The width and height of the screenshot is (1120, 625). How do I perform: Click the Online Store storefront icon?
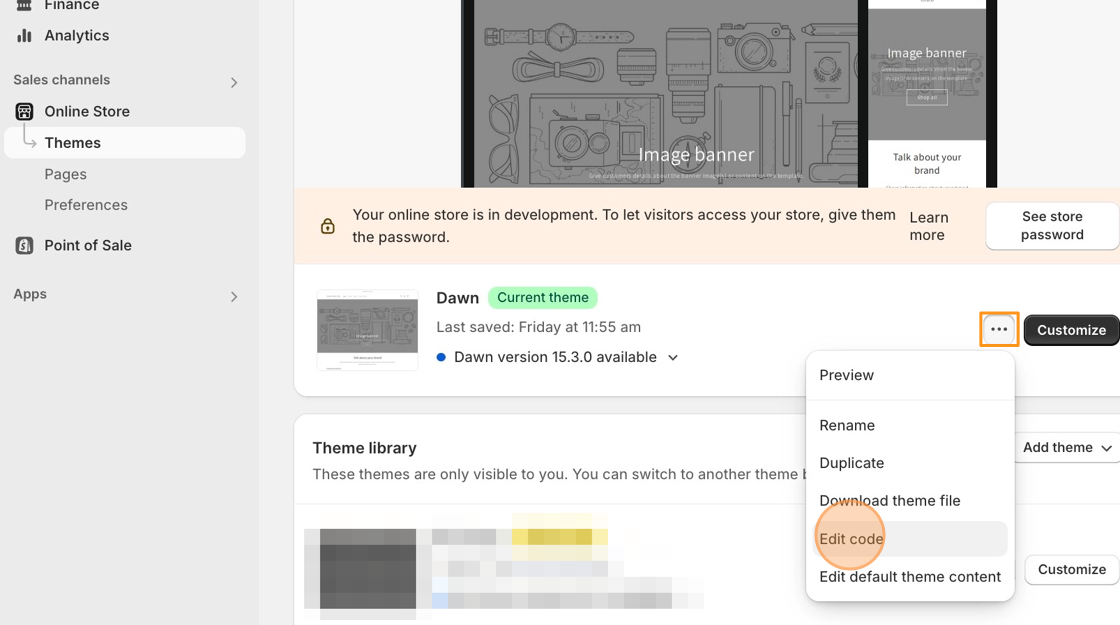(x=24, y=111)
